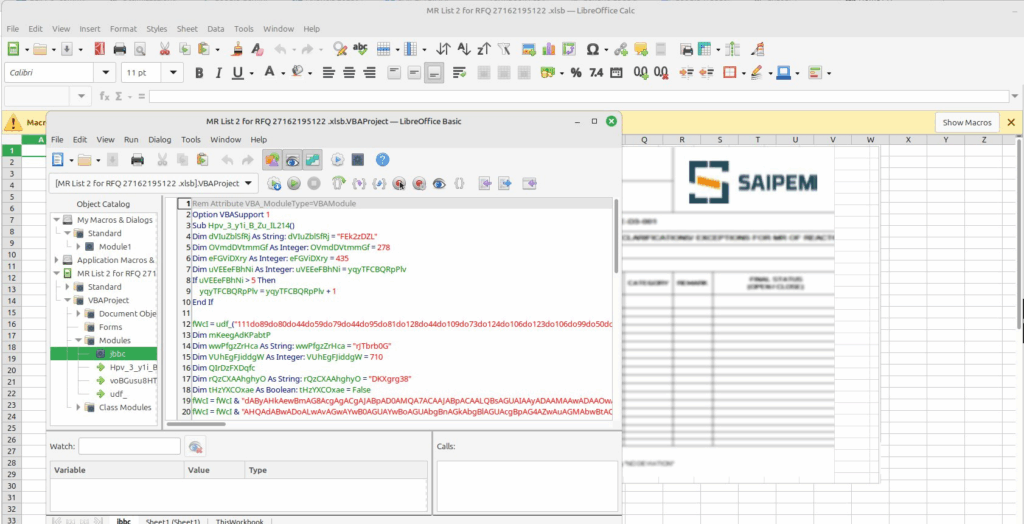
Task: Click the Calc Spelling check icon
Action: (x=359, y=49)
